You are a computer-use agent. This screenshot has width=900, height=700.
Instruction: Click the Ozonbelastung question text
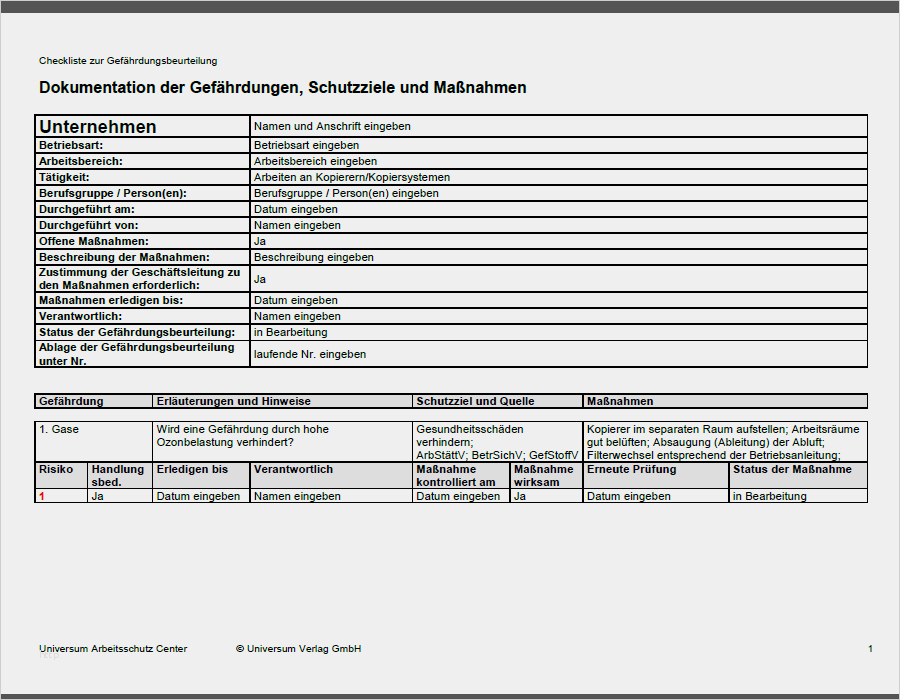pos(243,435)
